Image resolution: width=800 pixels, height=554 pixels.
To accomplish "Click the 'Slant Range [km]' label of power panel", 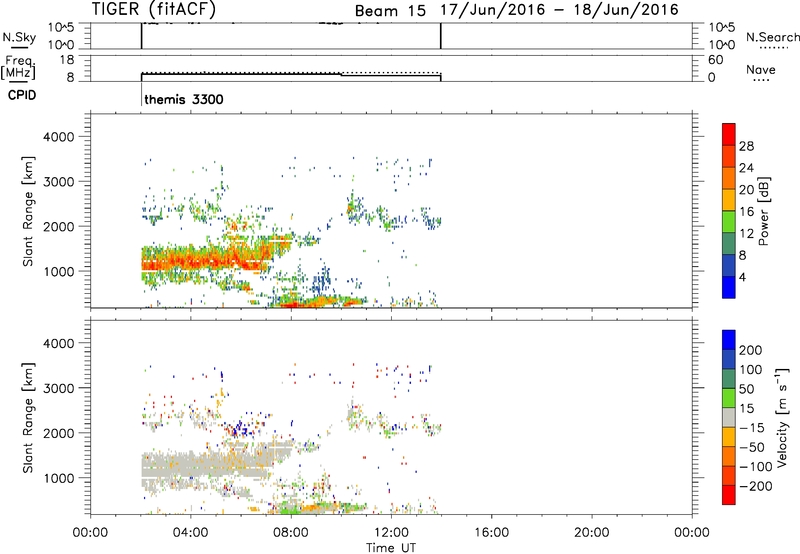I will point(28,211).
